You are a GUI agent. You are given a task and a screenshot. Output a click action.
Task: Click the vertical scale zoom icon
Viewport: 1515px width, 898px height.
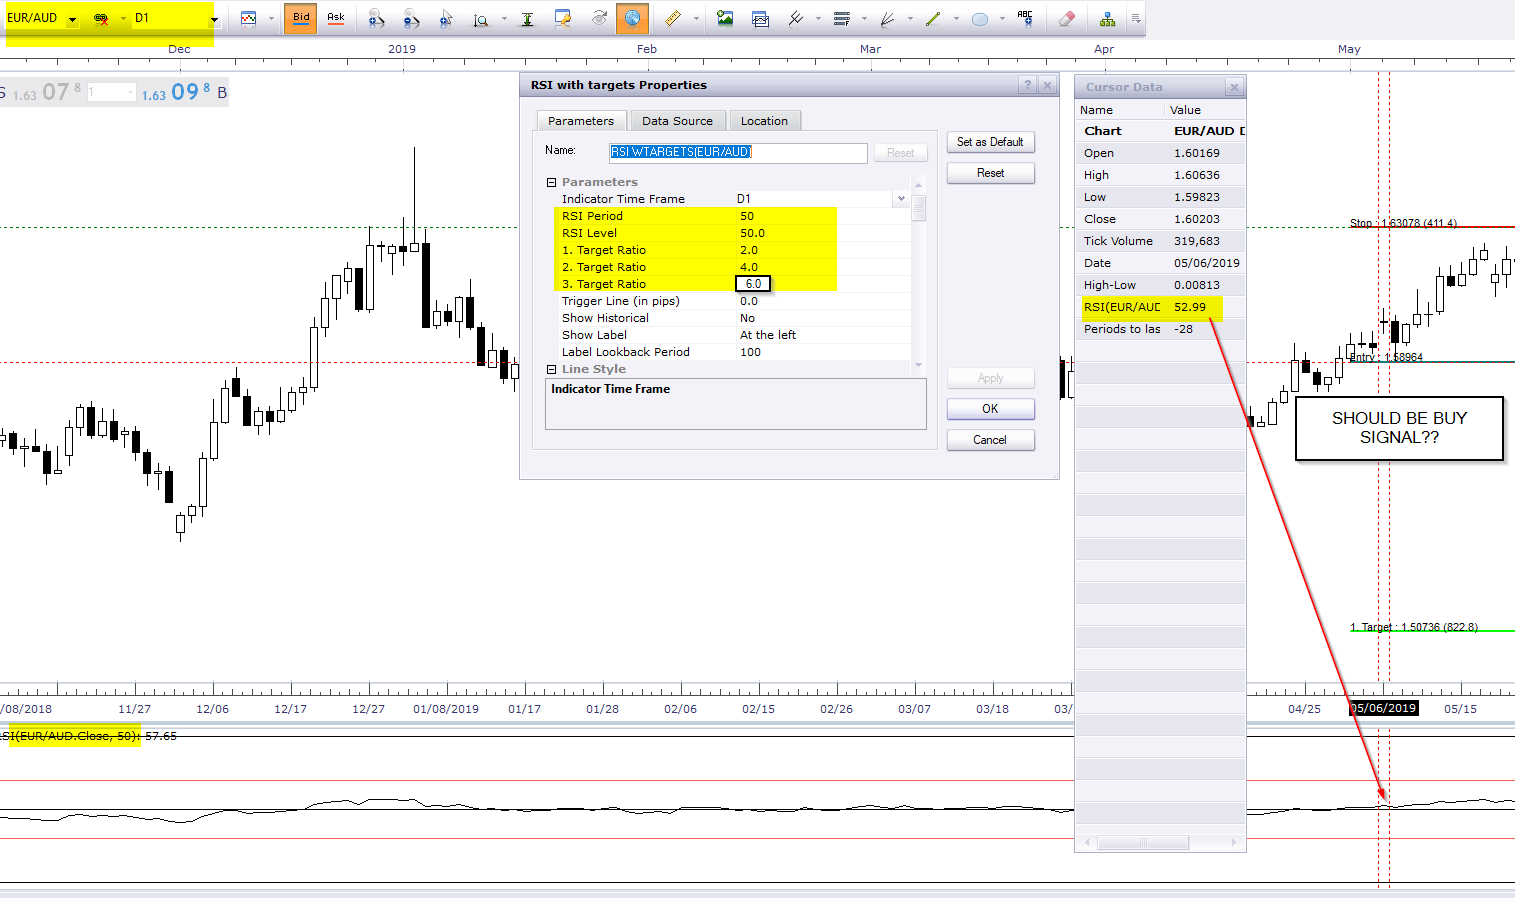click(x=481, y=18)
